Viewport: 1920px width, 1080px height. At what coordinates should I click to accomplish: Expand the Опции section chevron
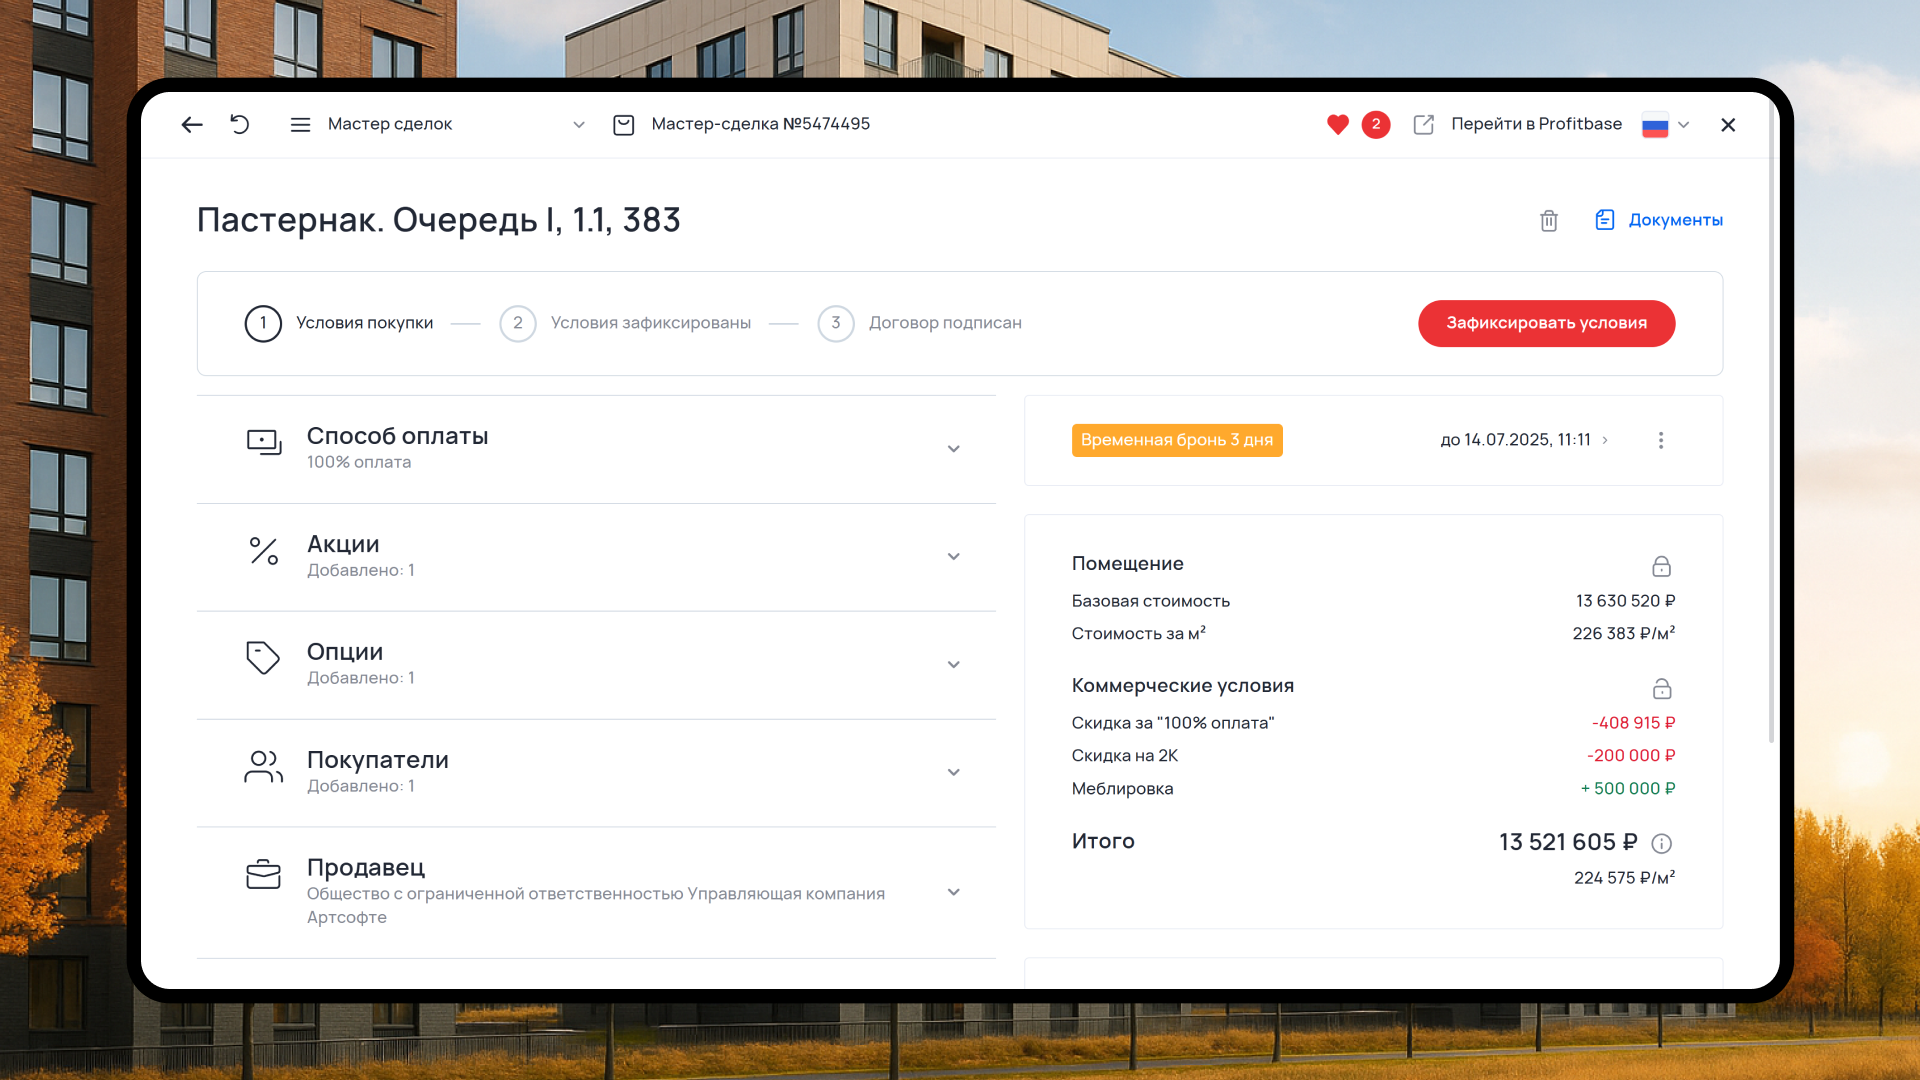pos(954,665)
